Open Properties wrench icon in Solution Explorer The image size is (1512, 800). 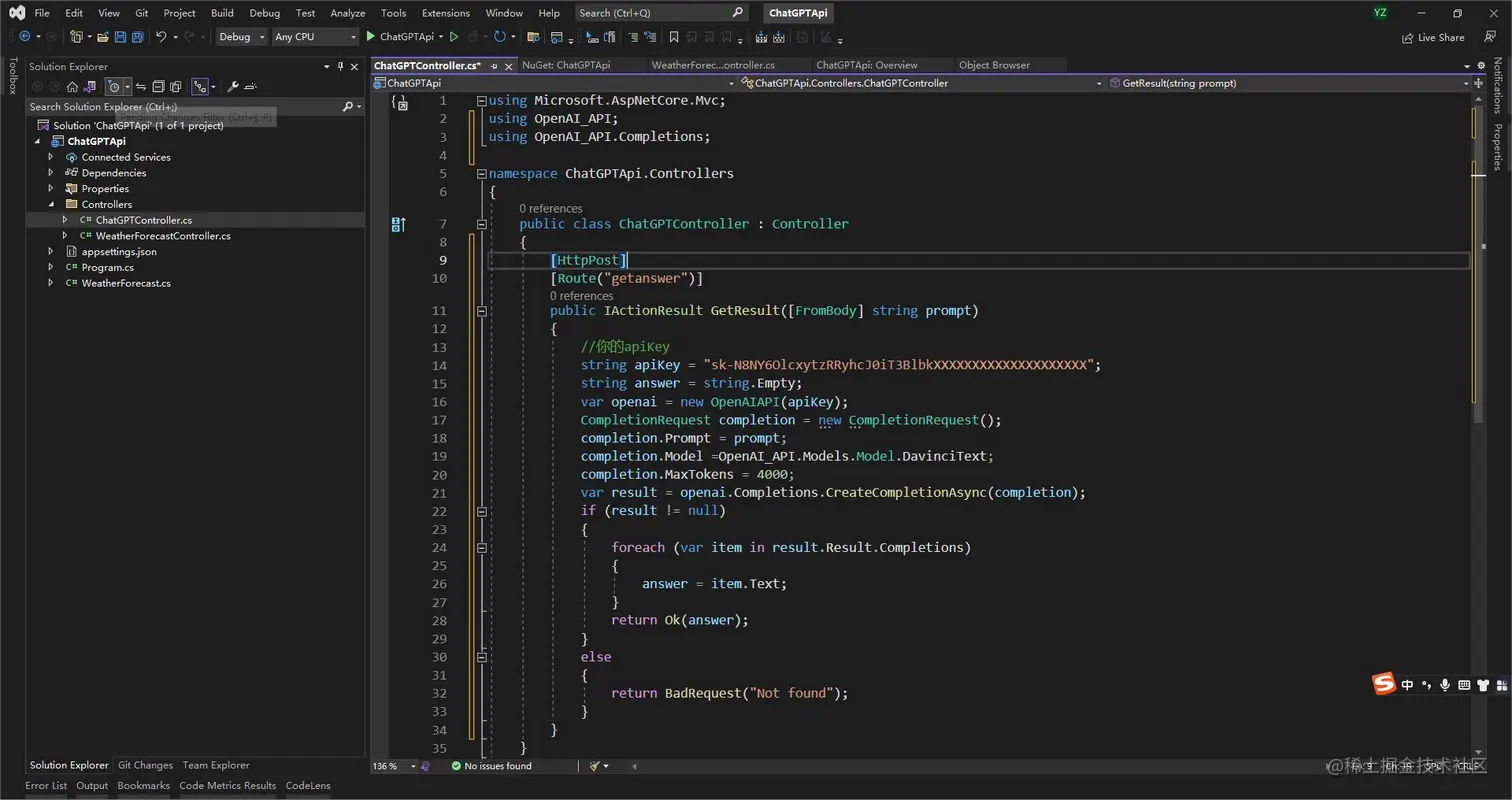coord(233,87)
